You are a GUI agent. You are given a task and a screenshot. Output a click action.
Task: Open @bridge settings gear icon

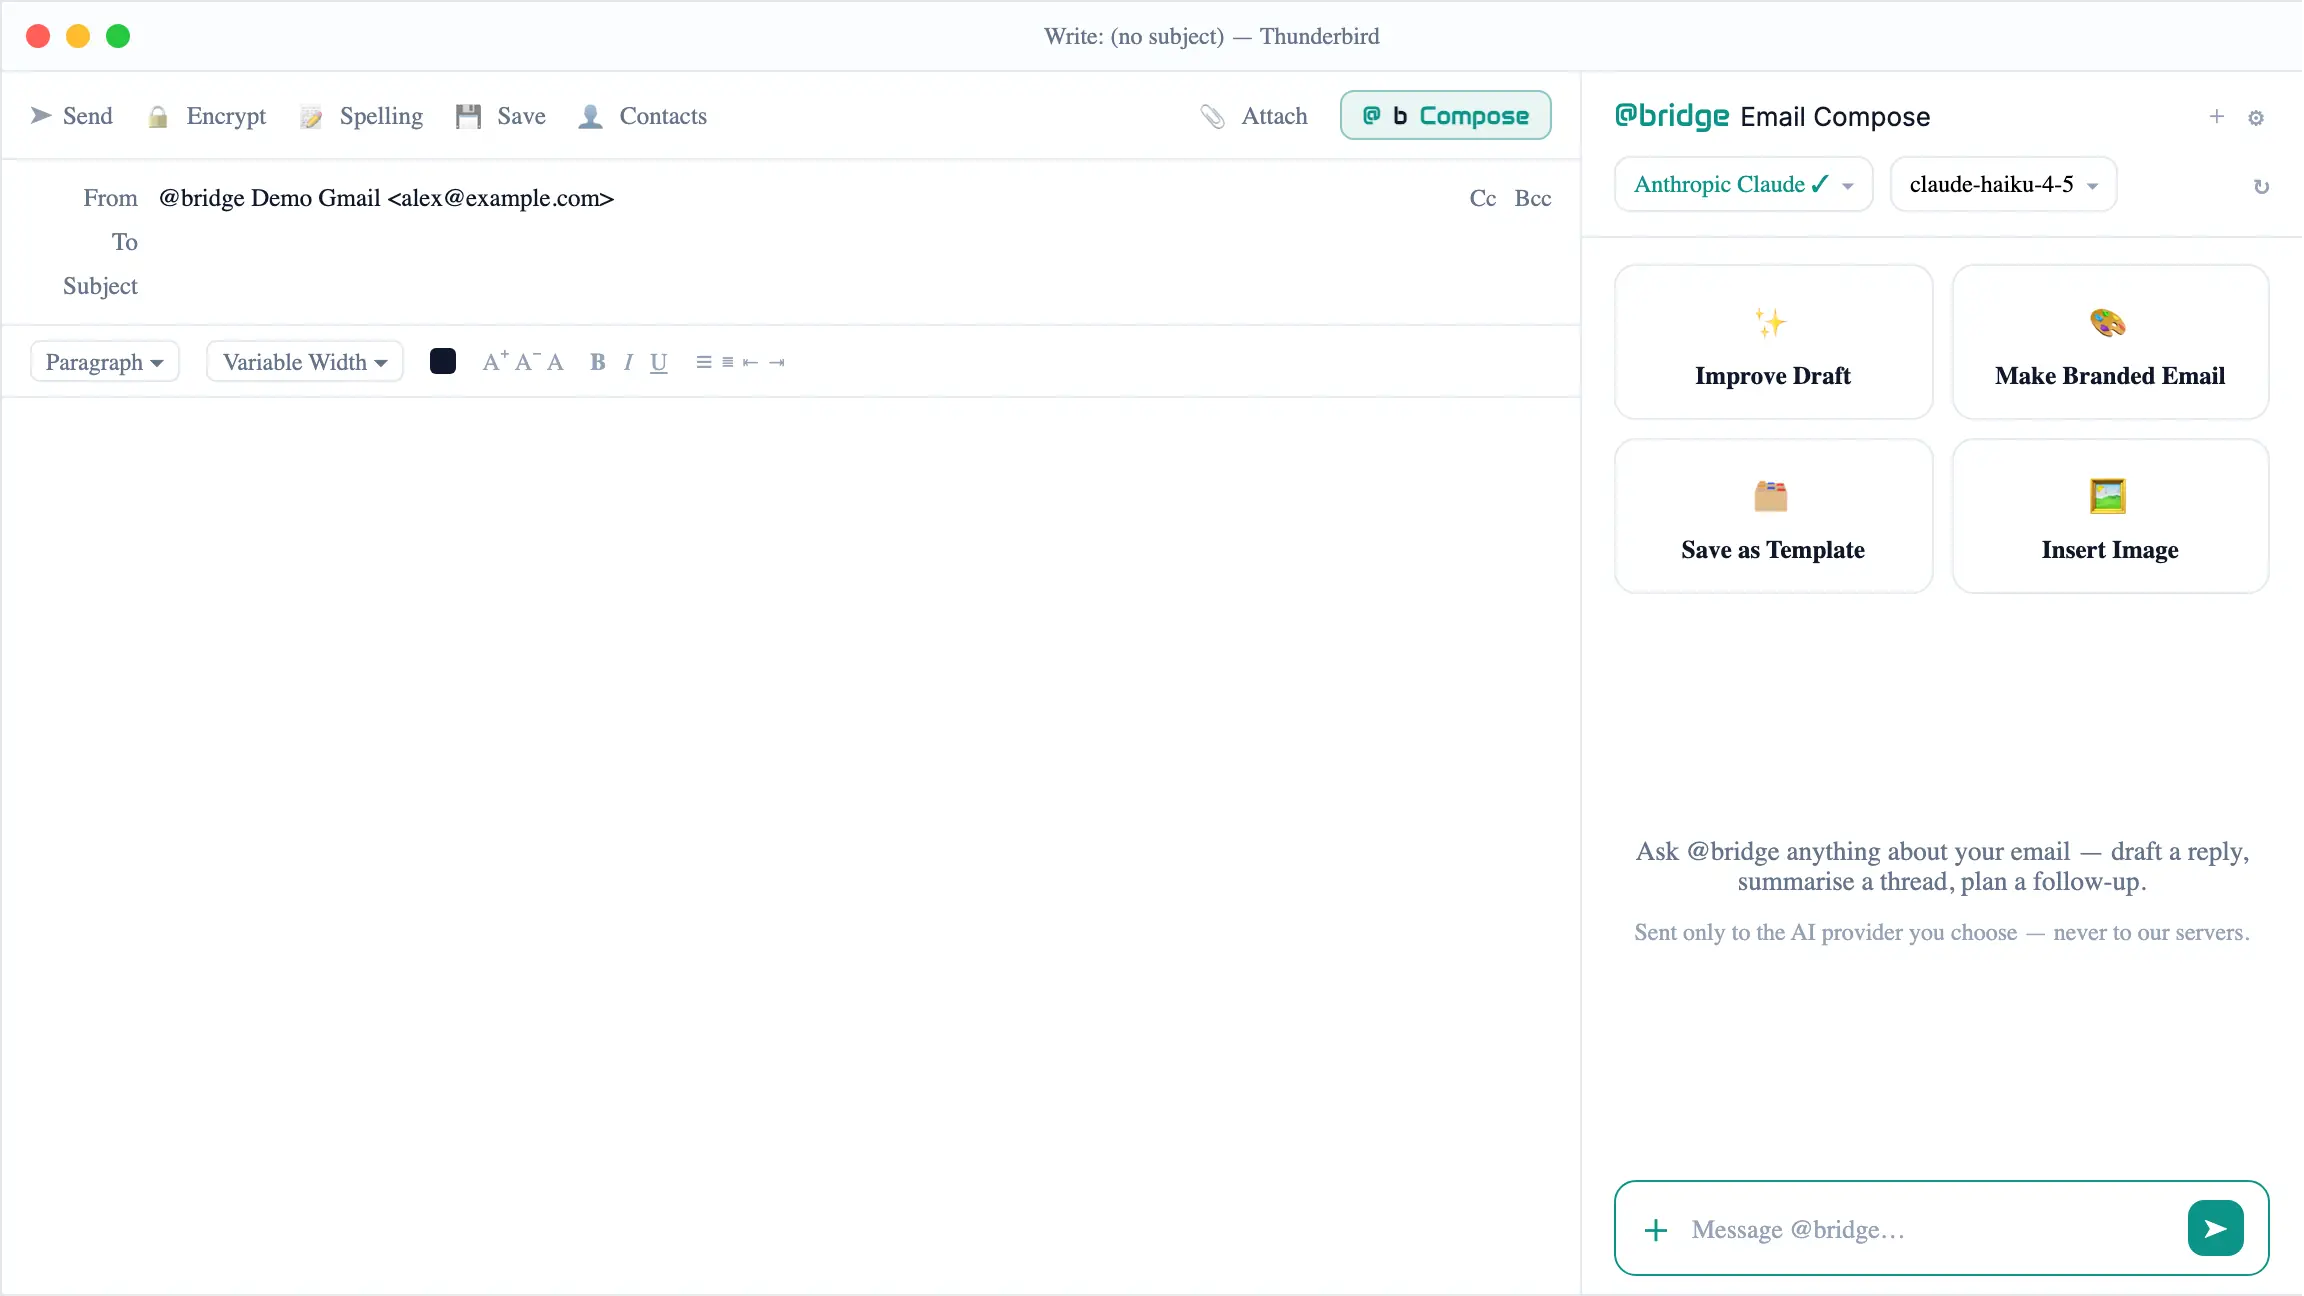pyautogui.click(x=2256, y=118)
